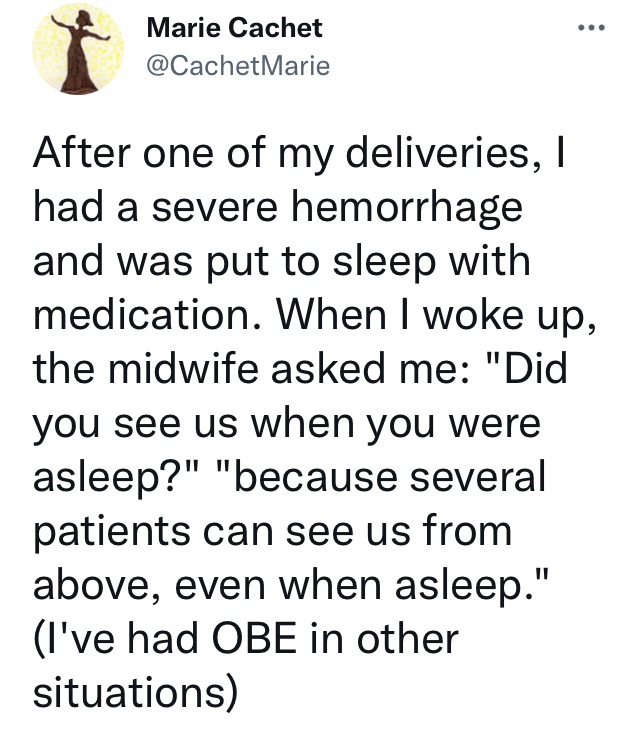Click the dancing figure avatar icon
Viewport: 640px width, 730px height.
click(x=78, y=49)
